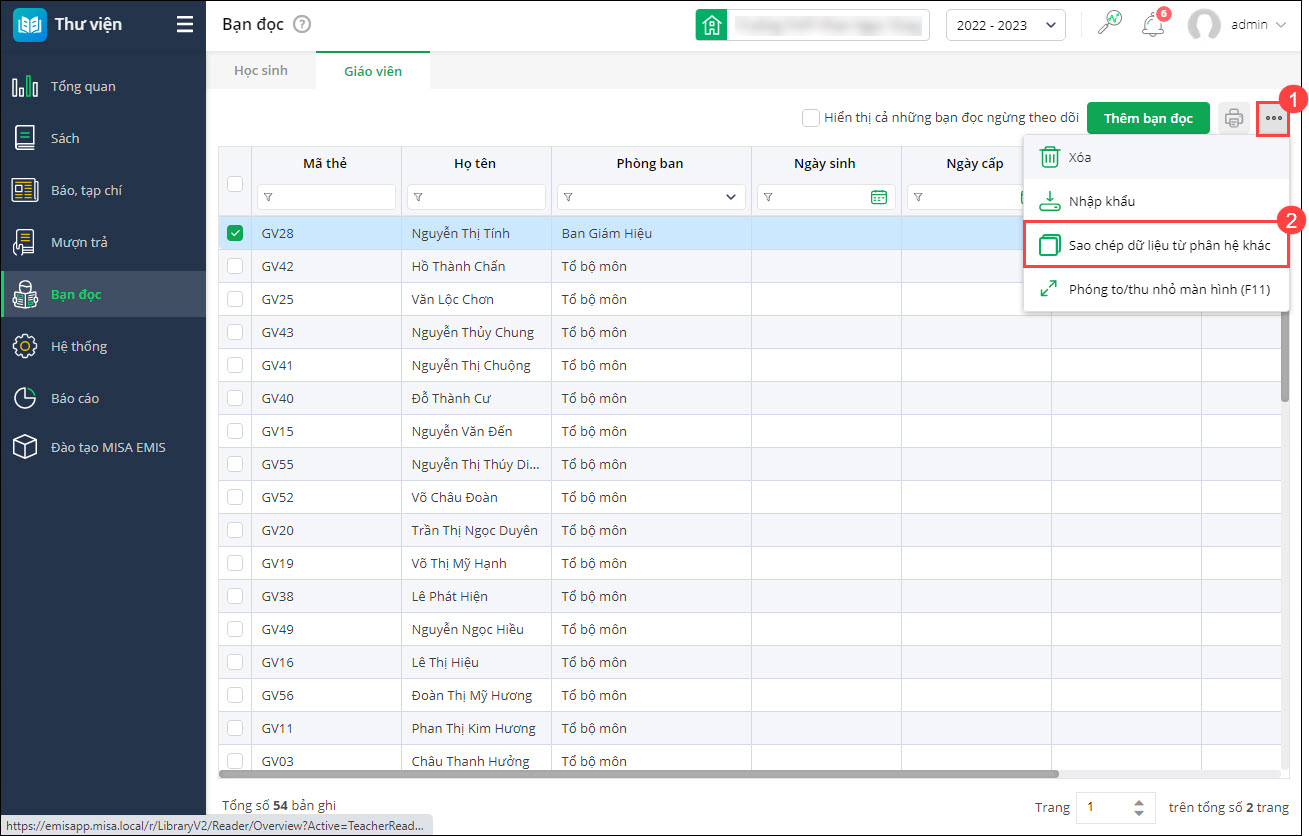Open calendar picker in Ngày sinh filter

(x=879, y=197)
